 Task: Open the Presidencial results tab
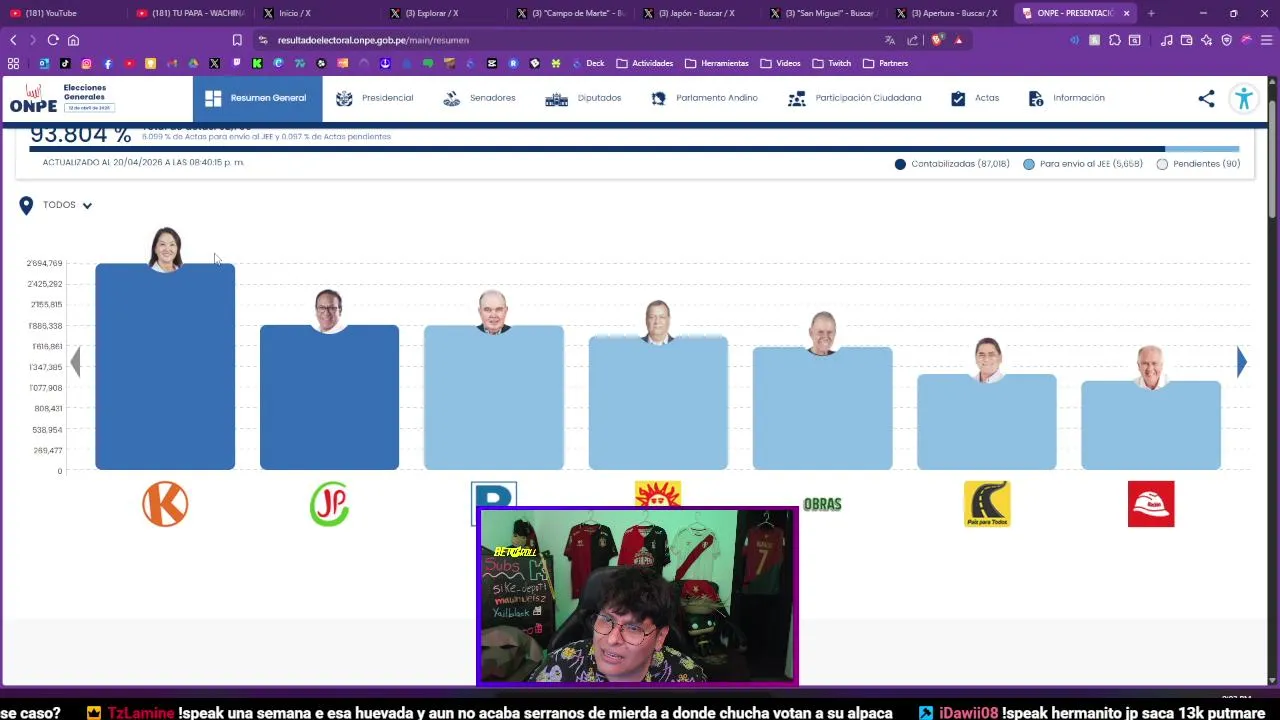click(x=374, y=98)
